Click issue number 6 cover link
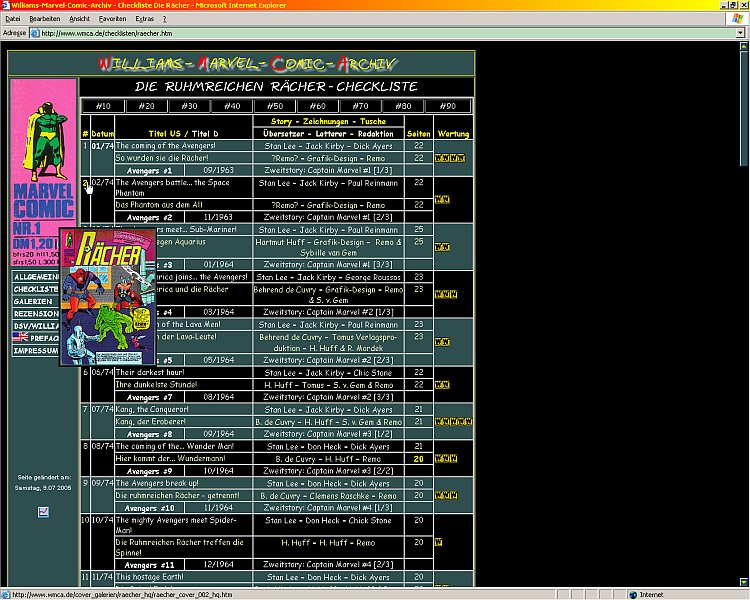The image size is (750, 600). pyautogui.click(x=85, y=372)
